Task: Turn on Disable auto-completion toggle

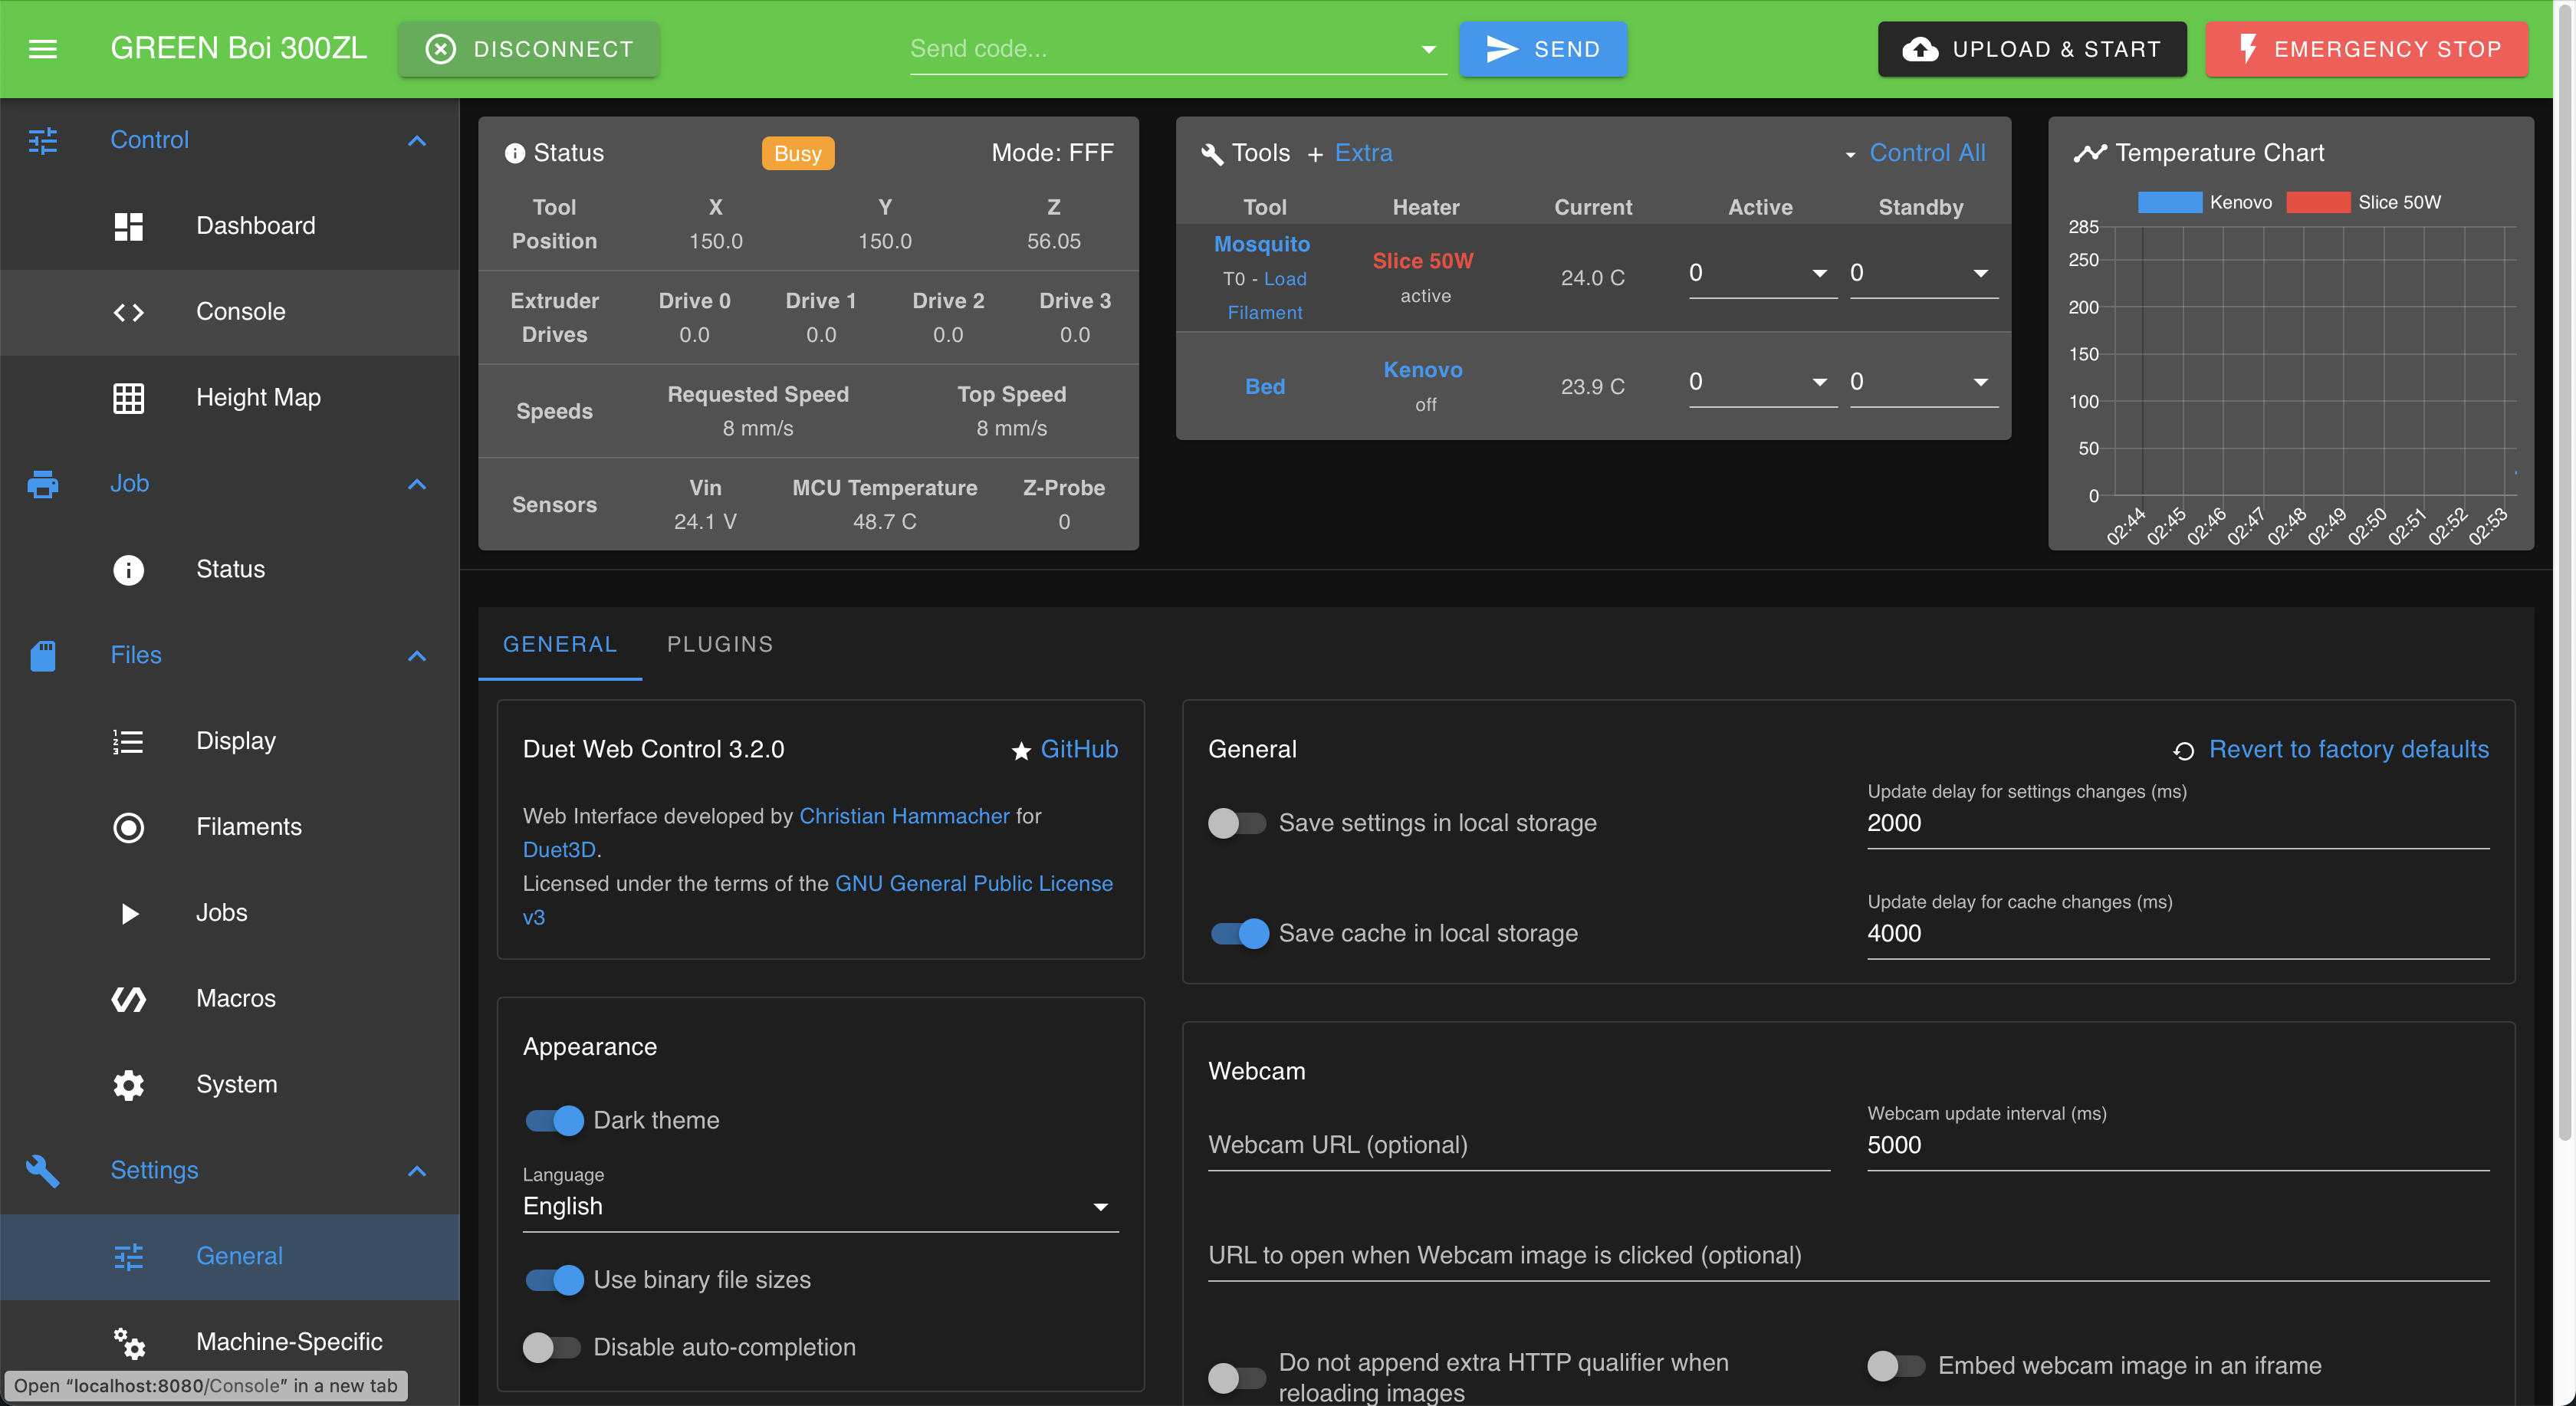Action: click(x=552, y=1347)
